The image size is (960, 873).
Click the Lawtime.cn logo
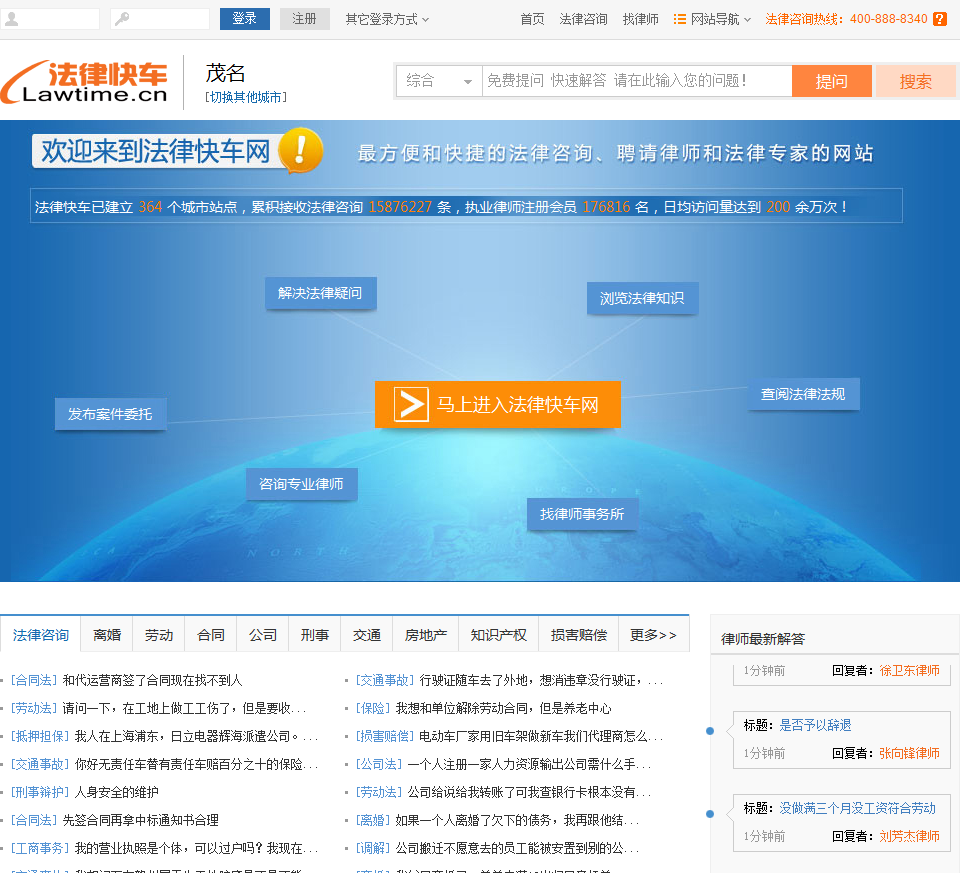coord(84,82)
